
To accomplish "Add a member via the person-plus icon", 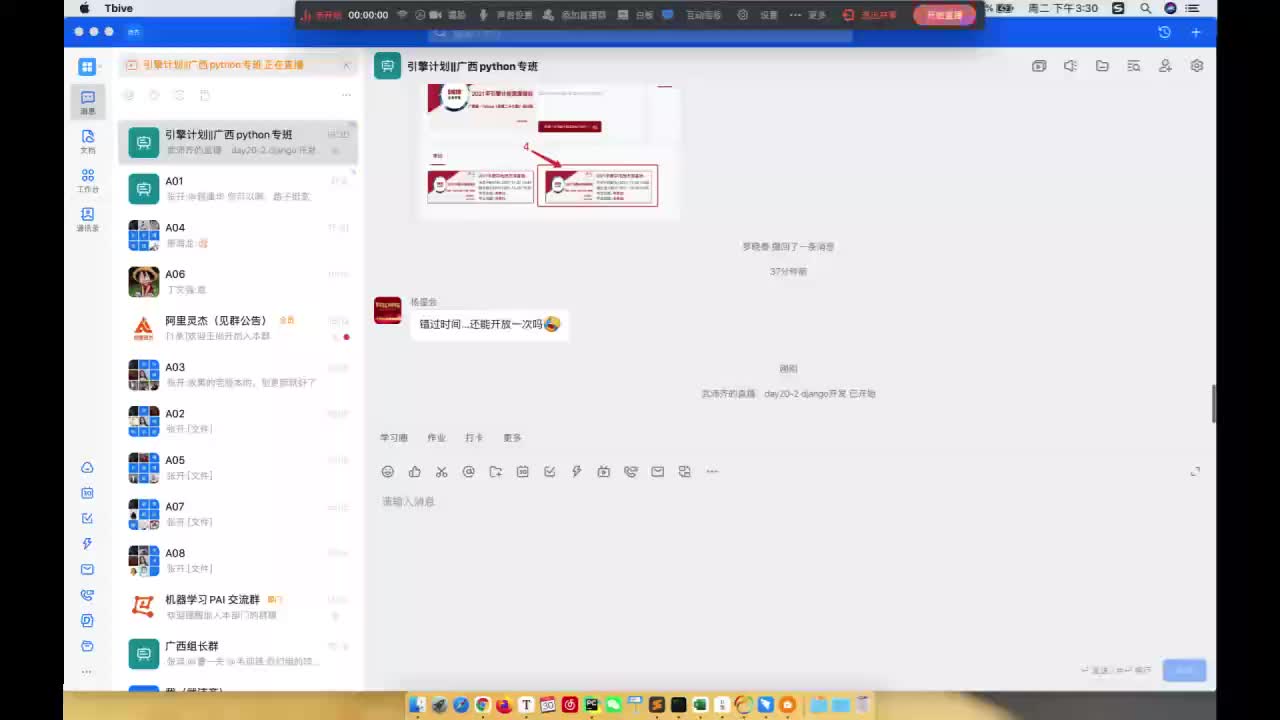I will click(x=1165, y=66).
